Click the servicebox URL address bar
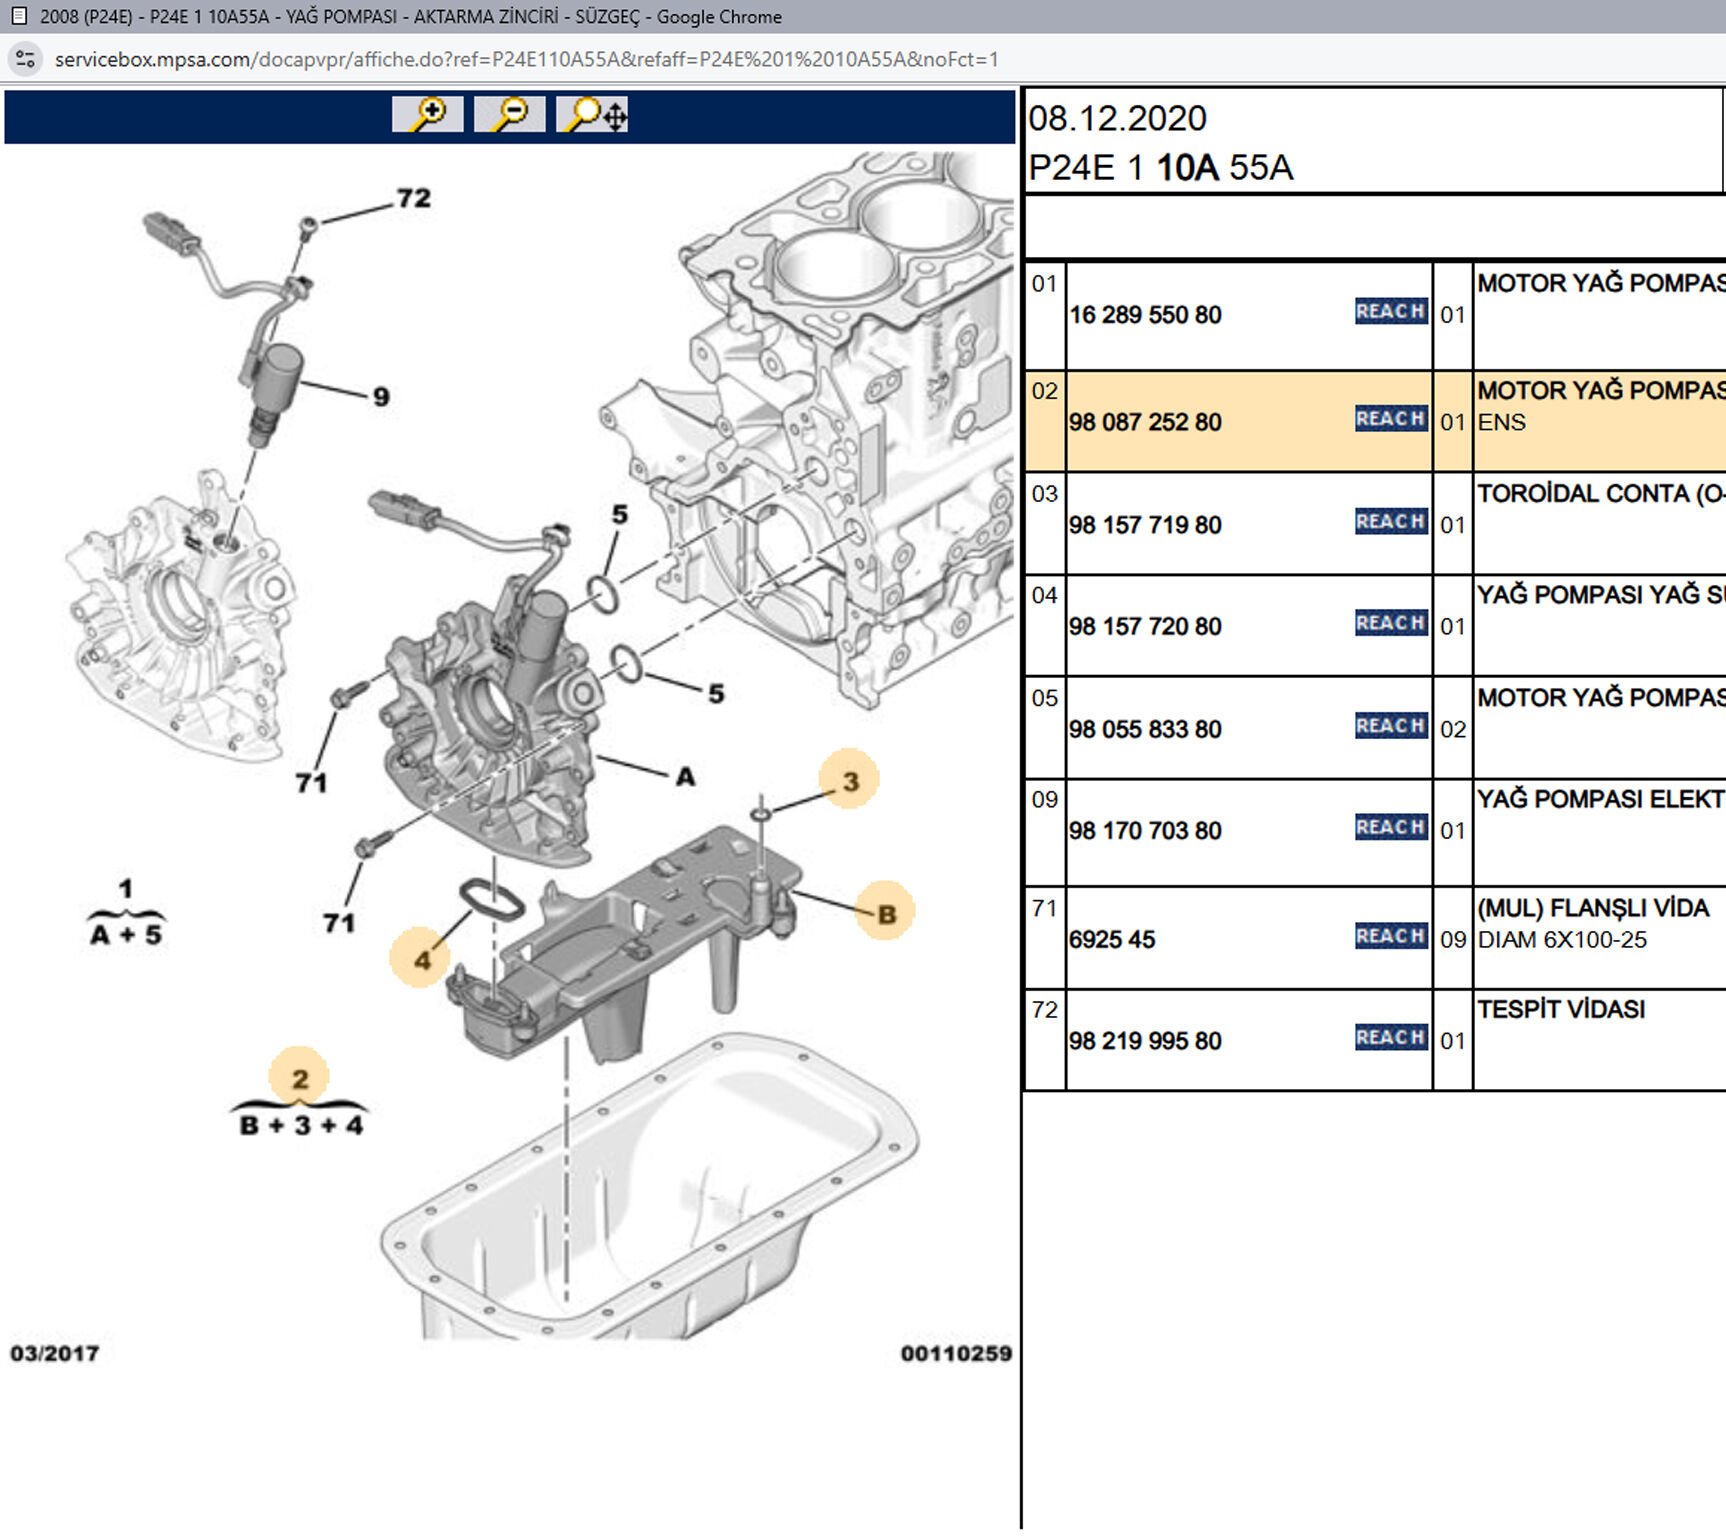 pos(526,59)
